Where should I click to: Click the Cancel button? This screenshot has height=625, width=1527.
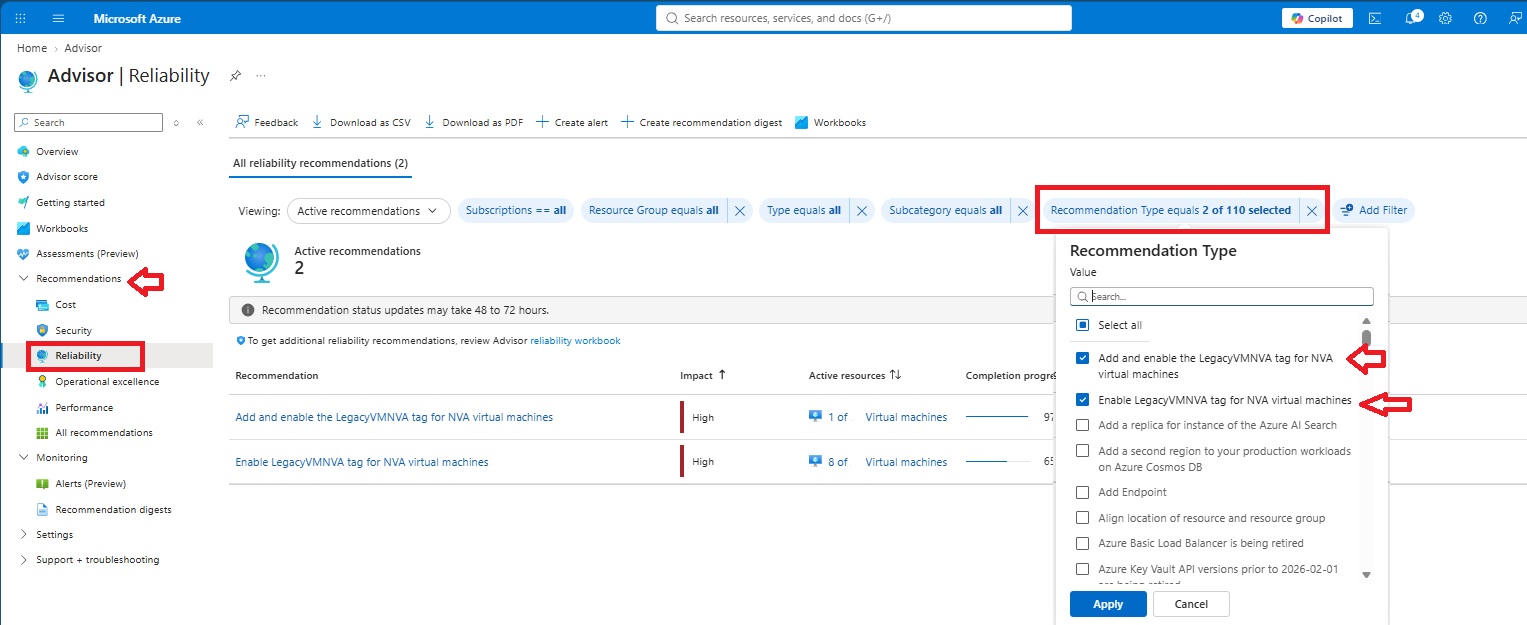click(x=1191, y=604)
